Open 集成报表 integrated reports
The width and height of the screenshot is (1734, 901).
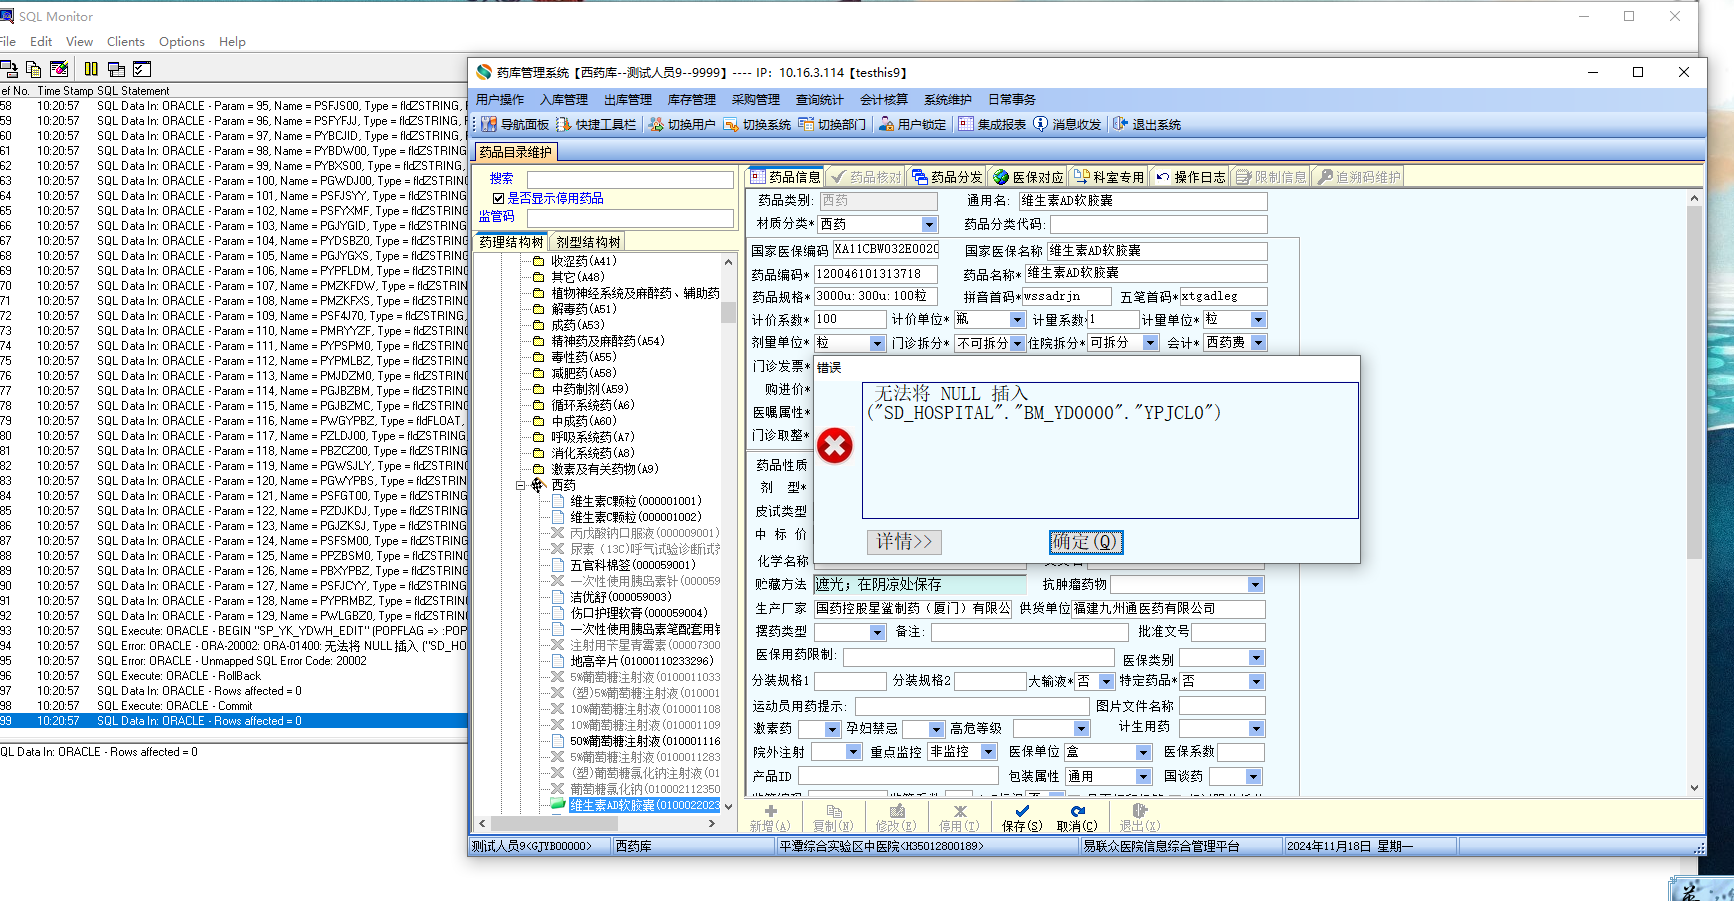click(992, 124)
